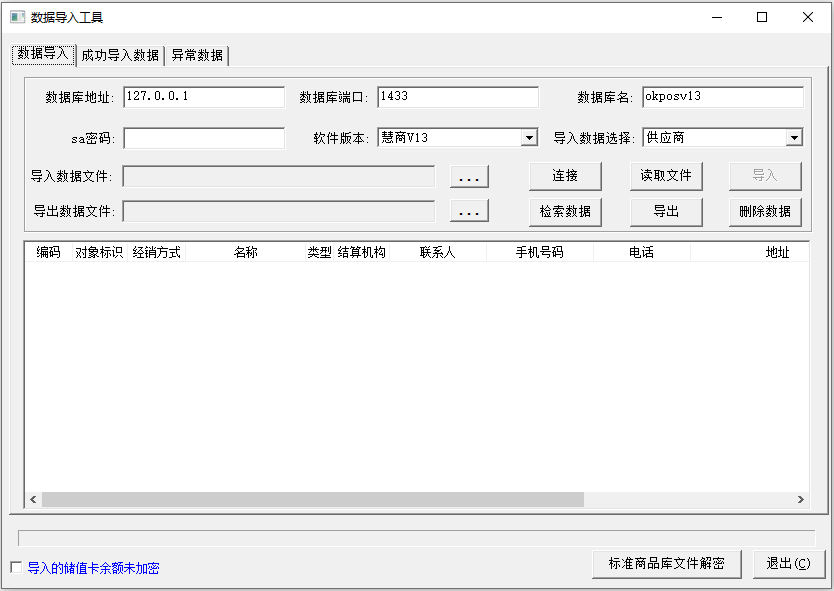Click the 删除数据 button
This screenshot has height=591, width=834.
click(x=765, y=211)
